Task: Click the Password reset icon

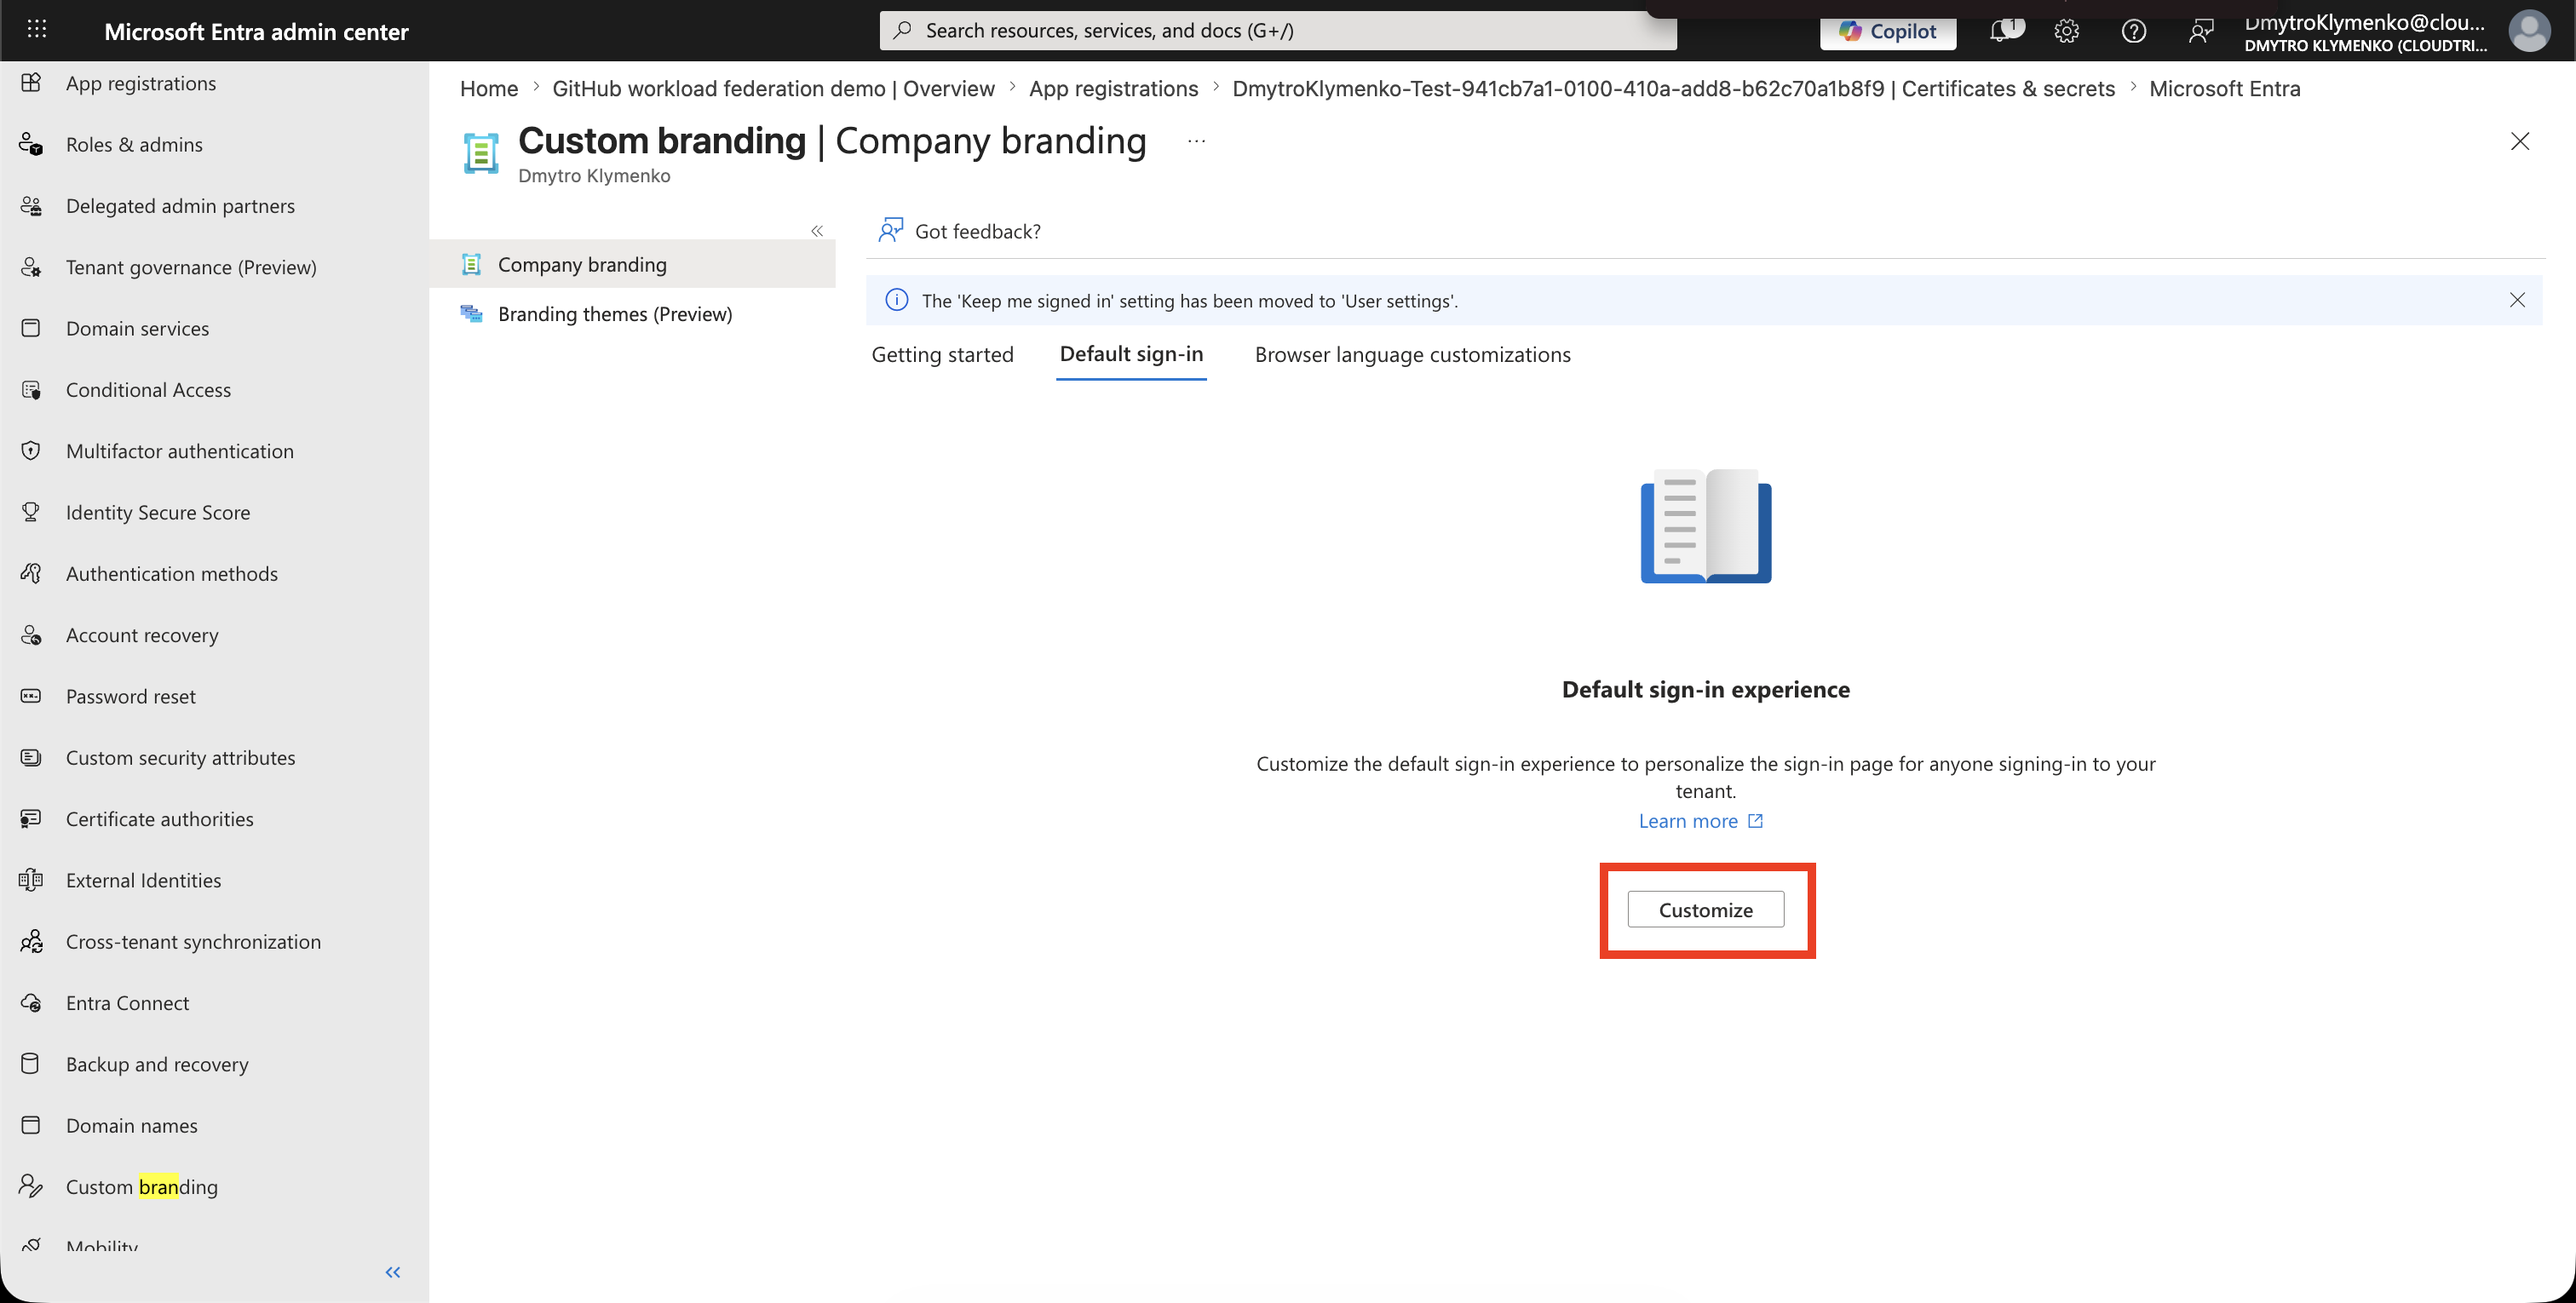Action: click(31, 696)
